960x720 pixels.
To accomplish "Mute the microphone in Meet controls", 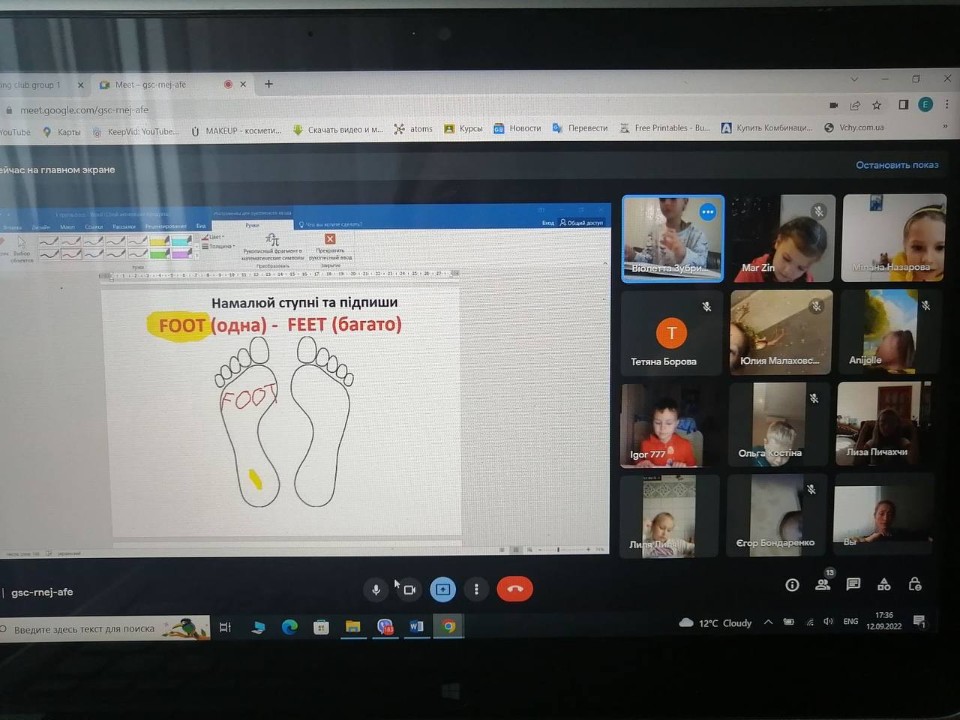I will point(376,589).
